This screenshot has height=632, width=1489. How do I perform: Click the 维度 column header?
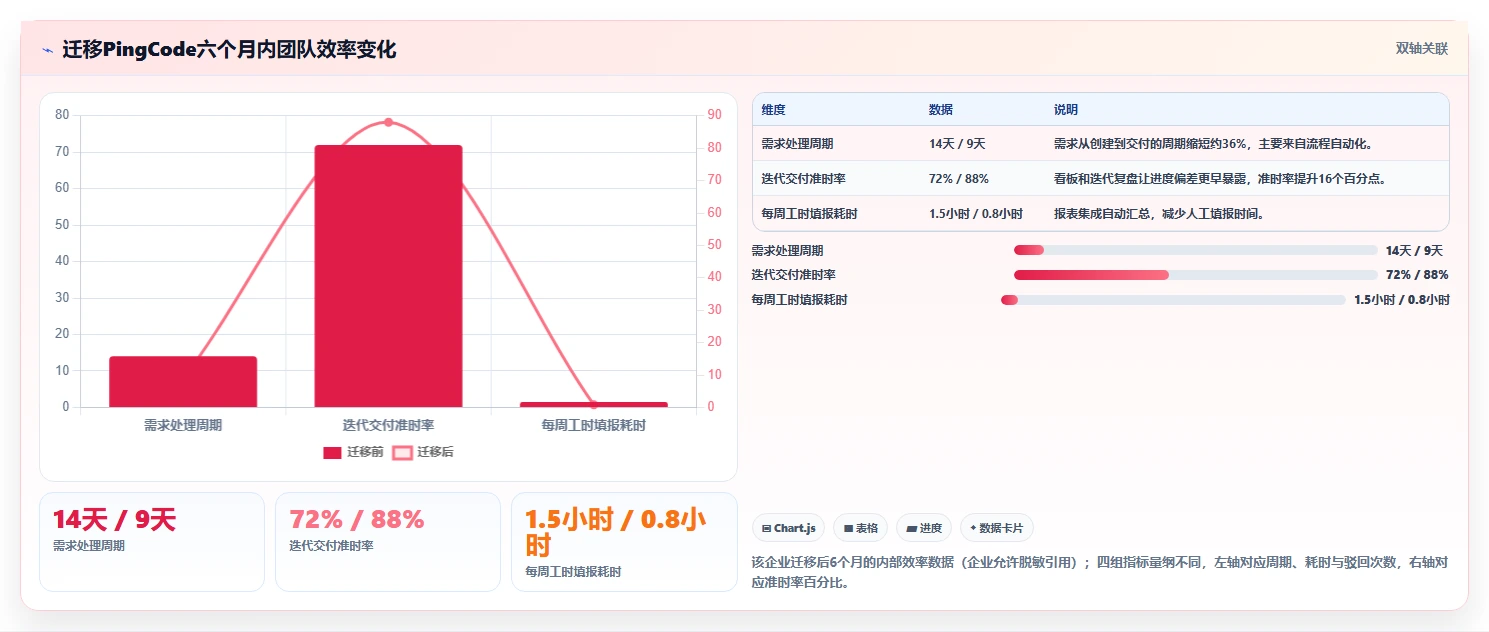point(773,110)
